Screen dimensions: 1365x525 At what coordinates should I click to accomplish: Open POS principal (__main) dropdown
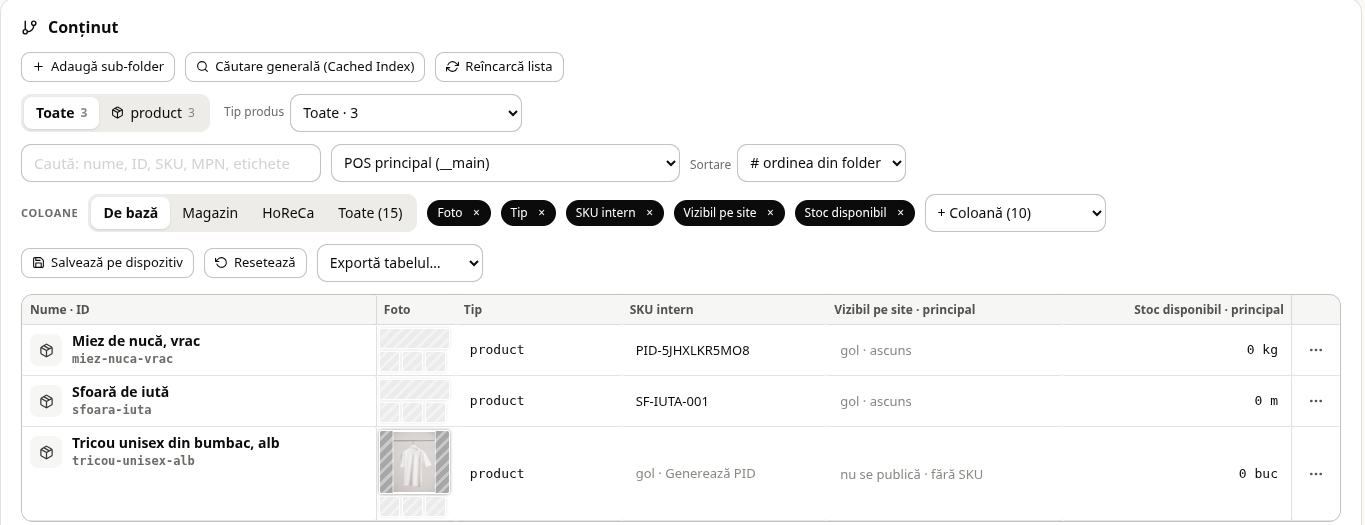(505, 163)
